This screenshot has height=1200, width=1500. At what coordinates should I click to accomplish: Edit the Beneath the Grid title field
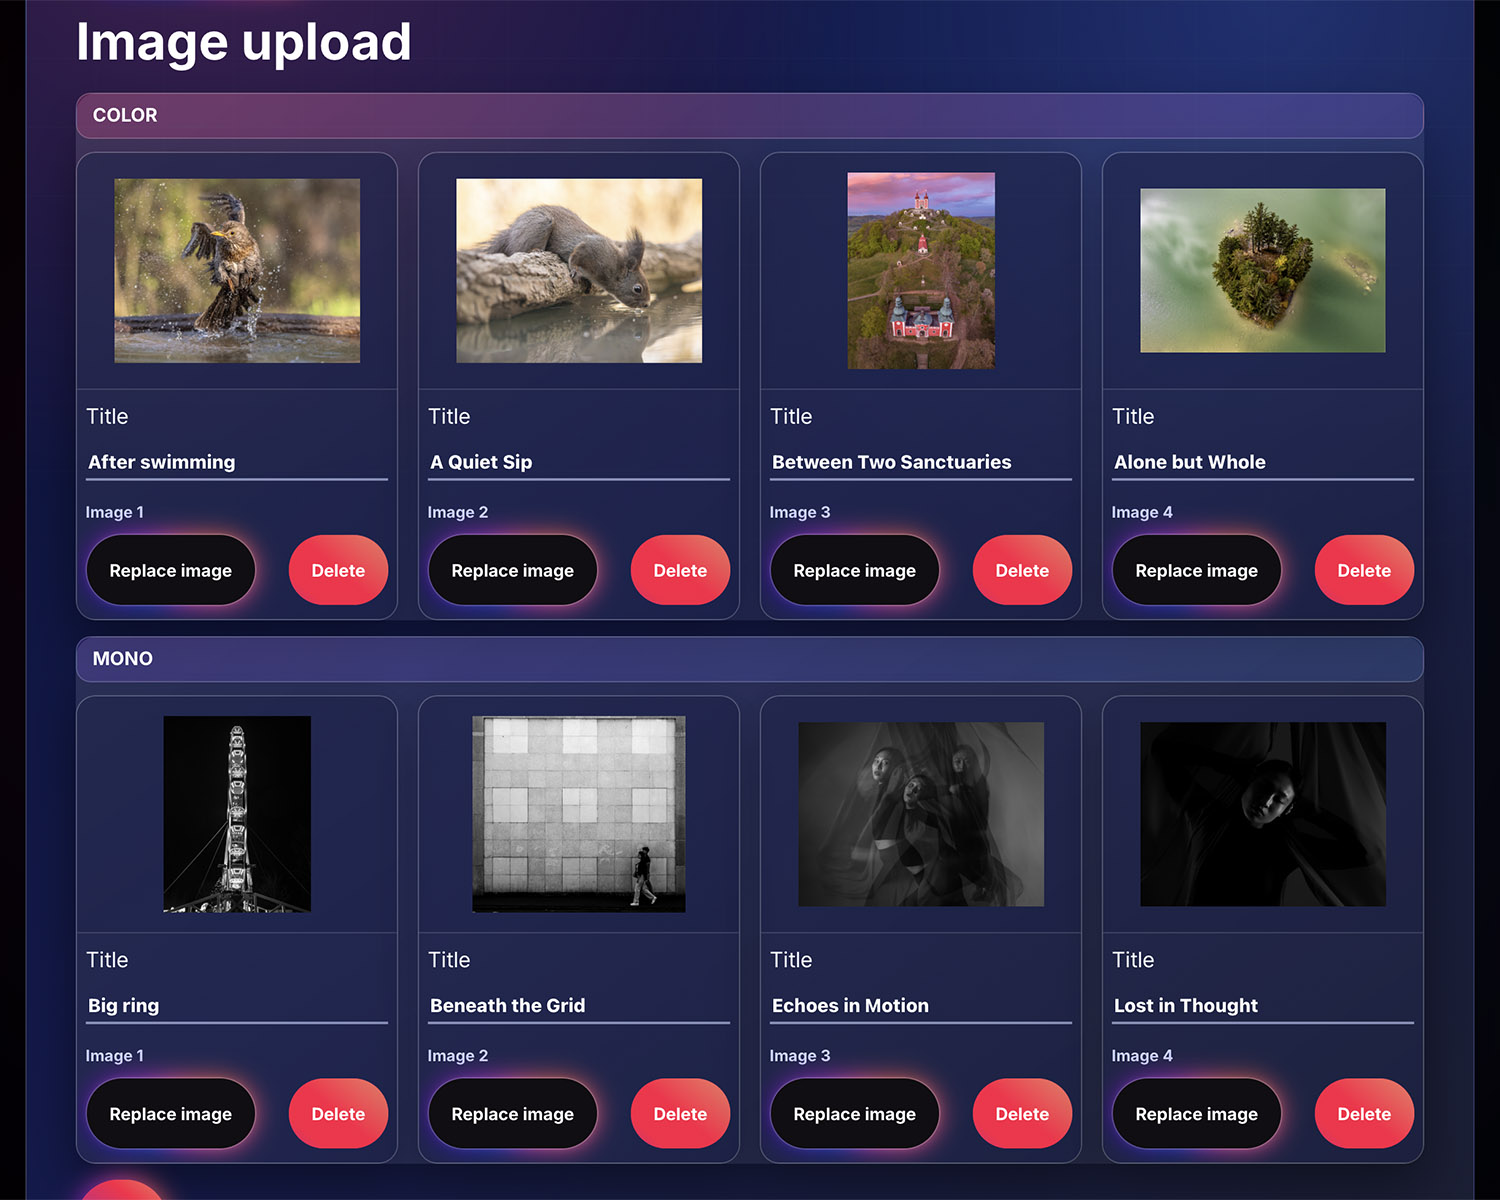[x=579, y=1006]
